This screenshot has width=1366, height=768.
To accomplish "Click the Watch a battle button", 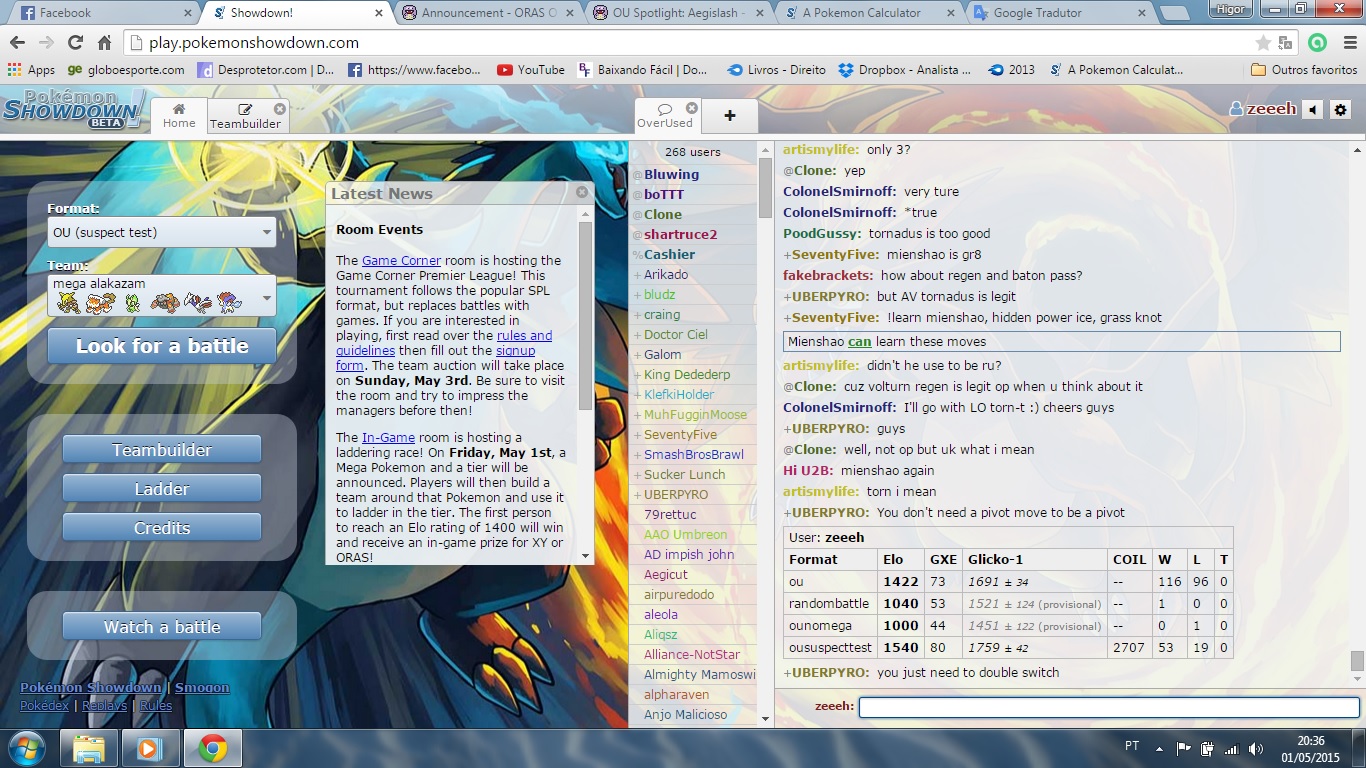I will click(x=162, y=627).
